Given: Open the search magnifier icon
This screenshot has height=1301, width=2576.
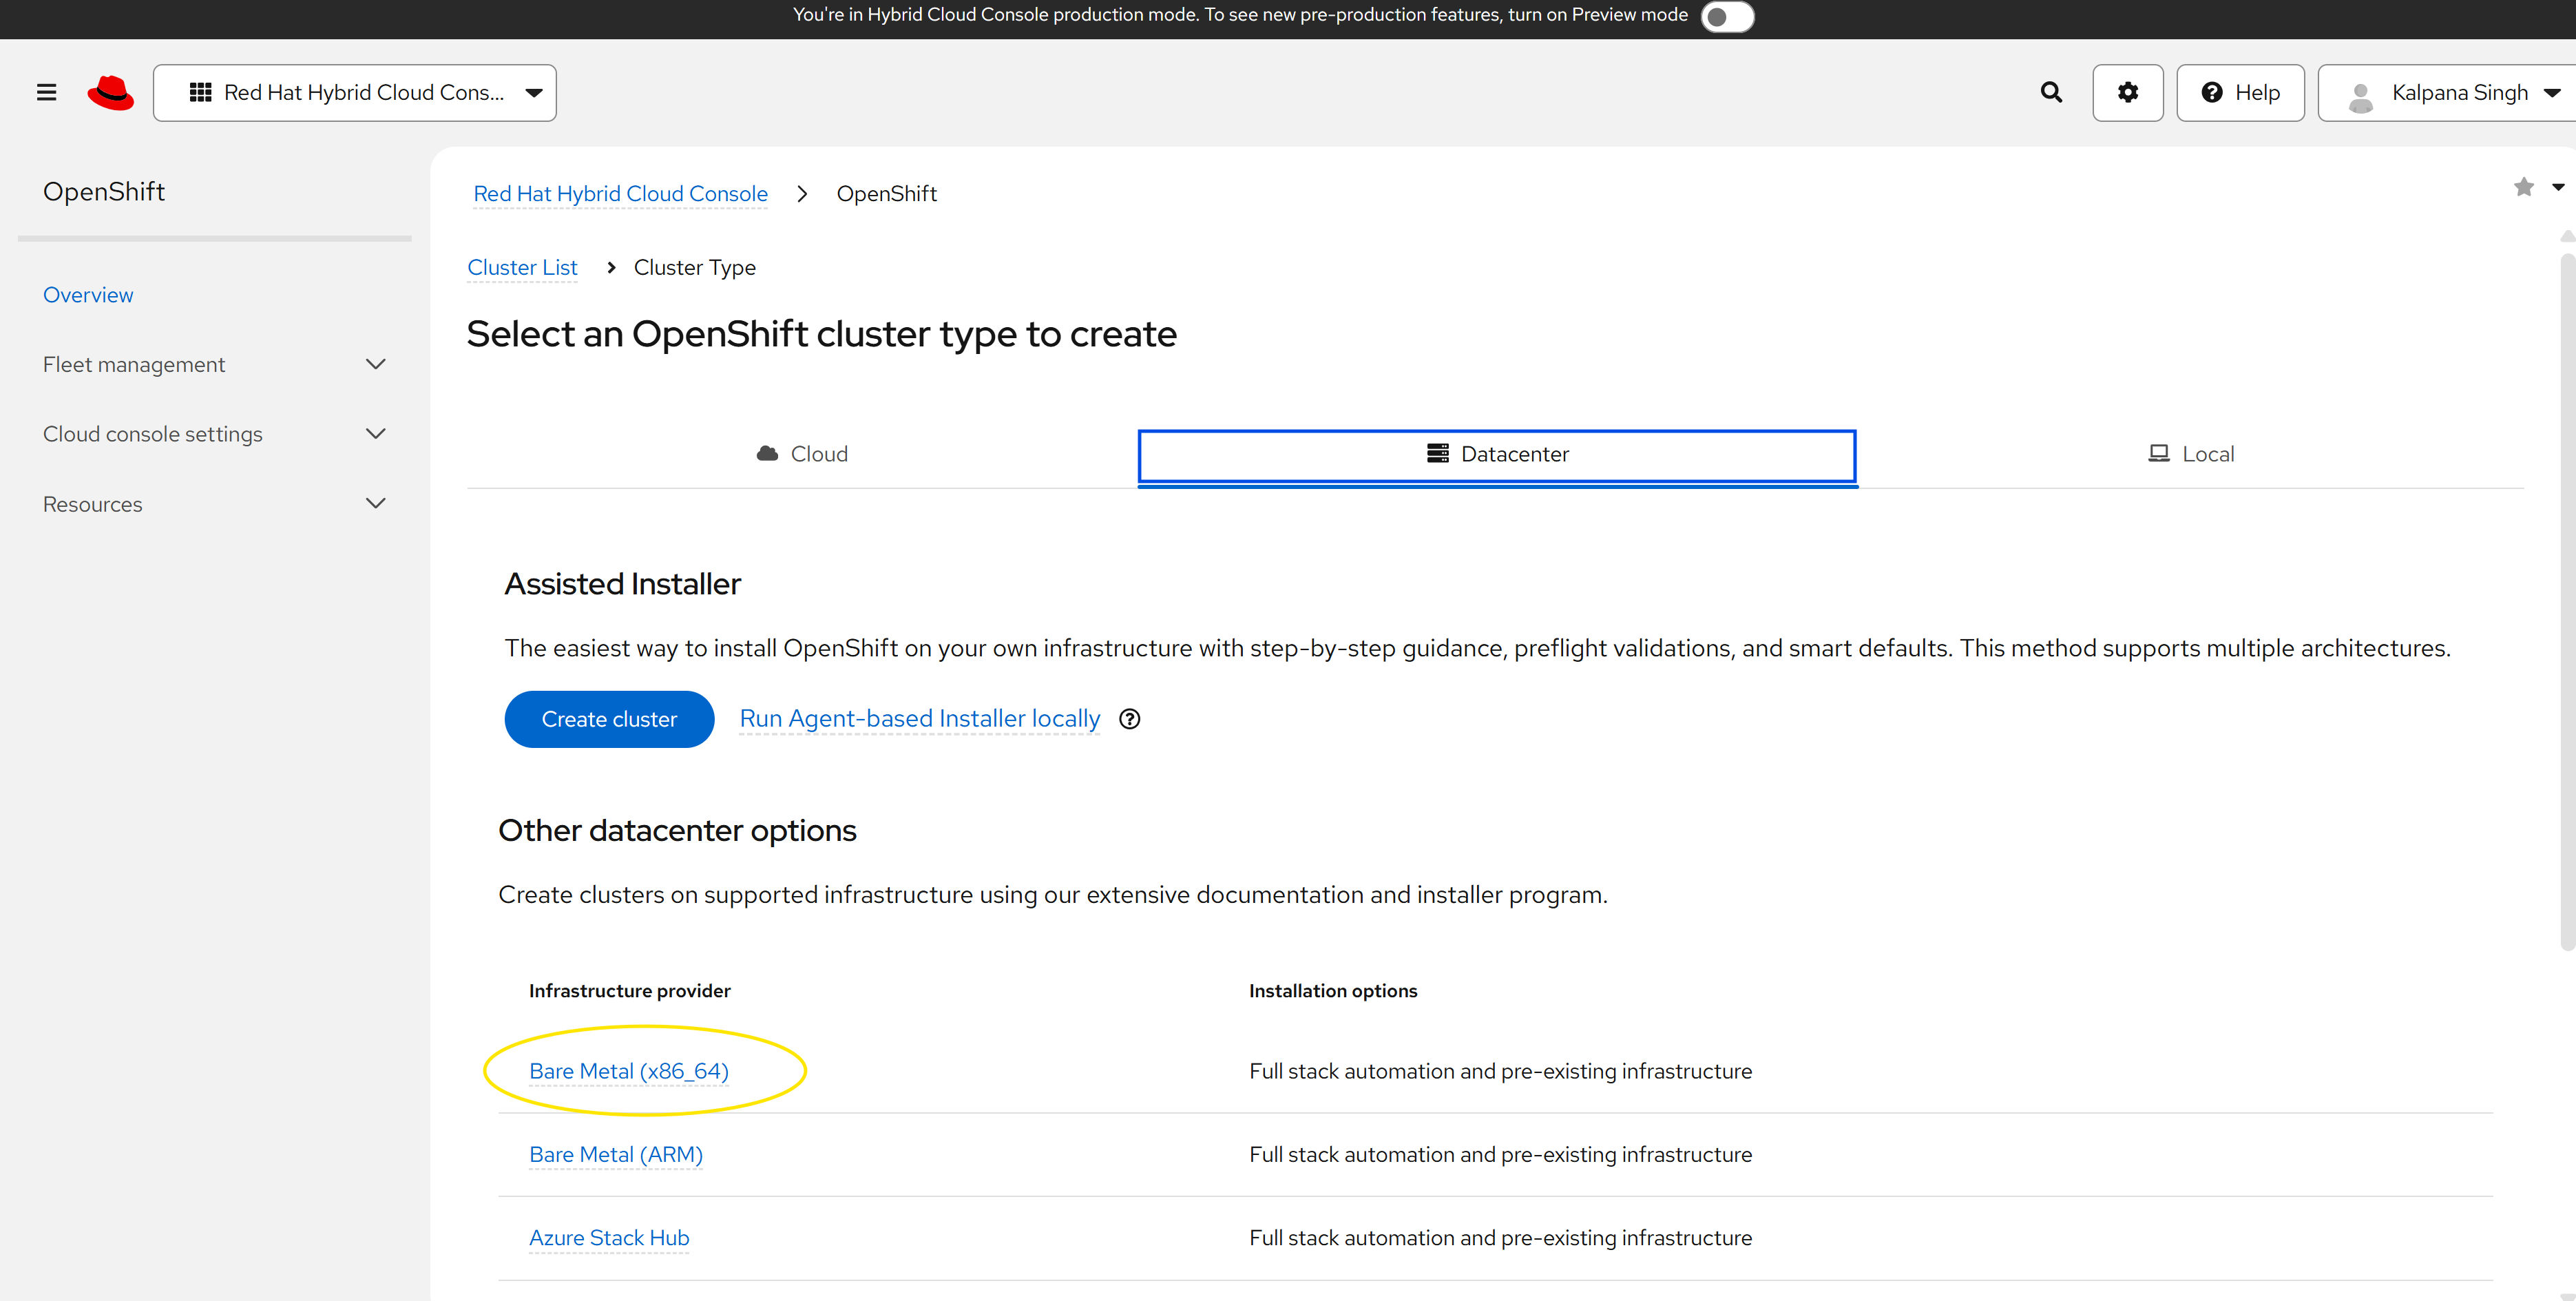Looking at the screenshot, I should click(x=2051, y=92).
